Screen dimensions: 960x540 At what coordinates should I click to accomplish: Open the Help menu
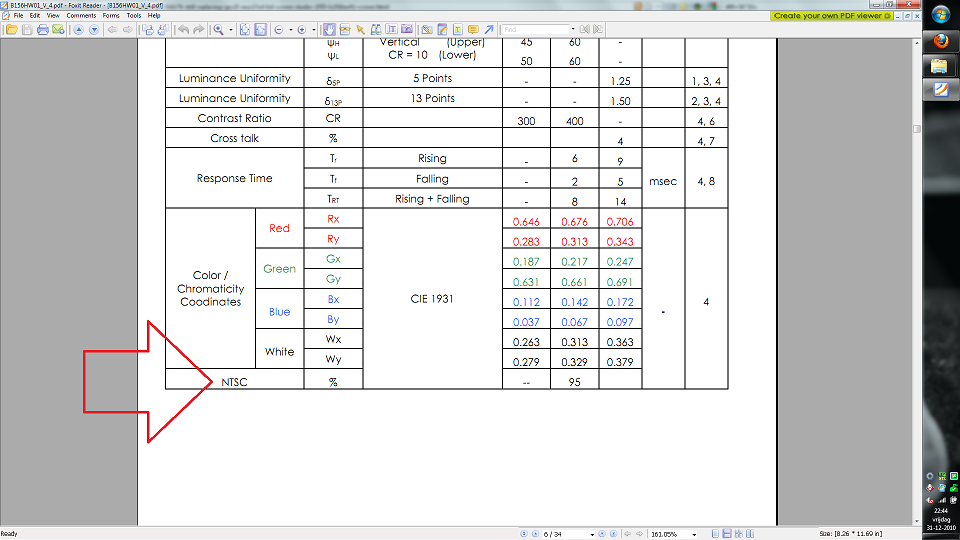154,16
